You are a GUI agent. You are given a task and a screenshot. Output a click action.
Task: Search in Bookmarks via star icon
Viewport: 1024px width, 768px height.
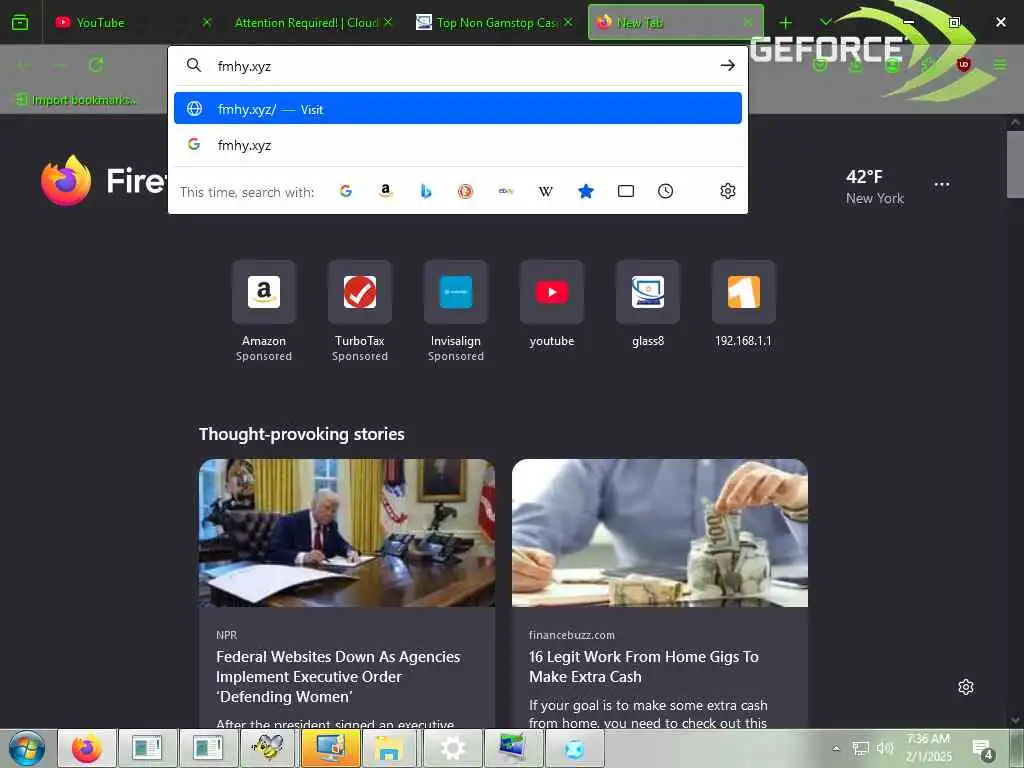[586, 191]
